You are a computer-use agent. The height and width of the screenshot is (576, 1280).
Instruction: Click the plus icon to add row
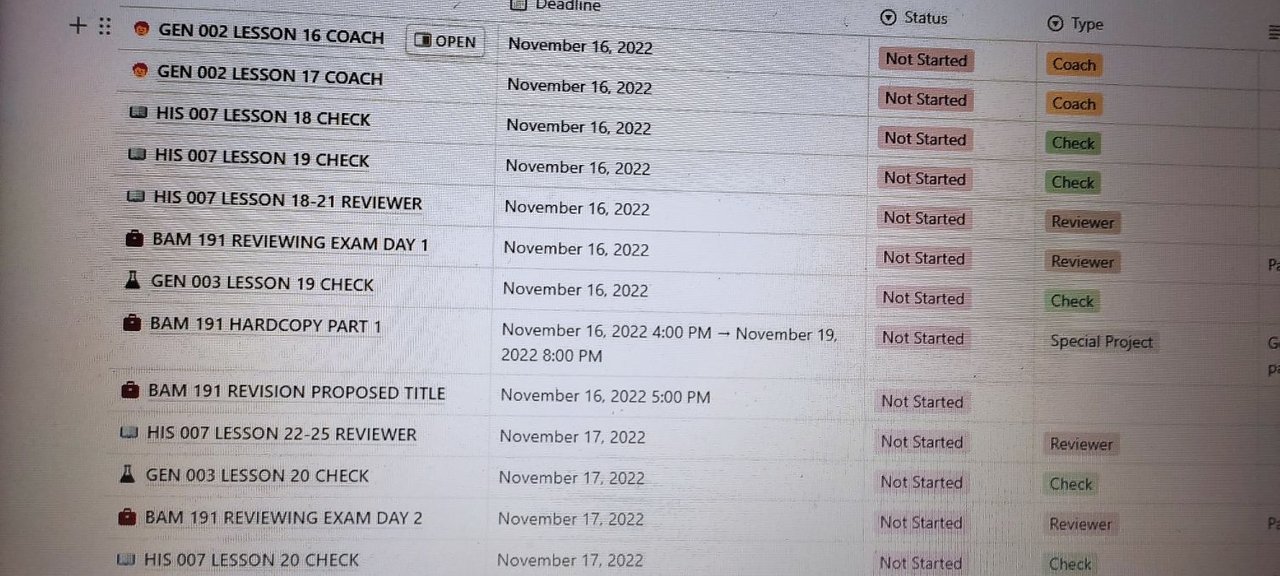coord(78,26)
